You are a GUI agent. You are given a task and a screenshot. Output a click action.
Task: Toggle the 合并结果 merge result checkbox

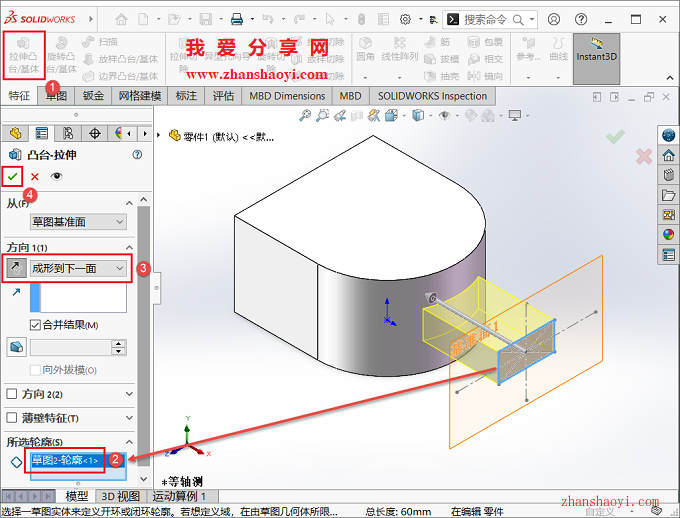[x=35, y=325]
